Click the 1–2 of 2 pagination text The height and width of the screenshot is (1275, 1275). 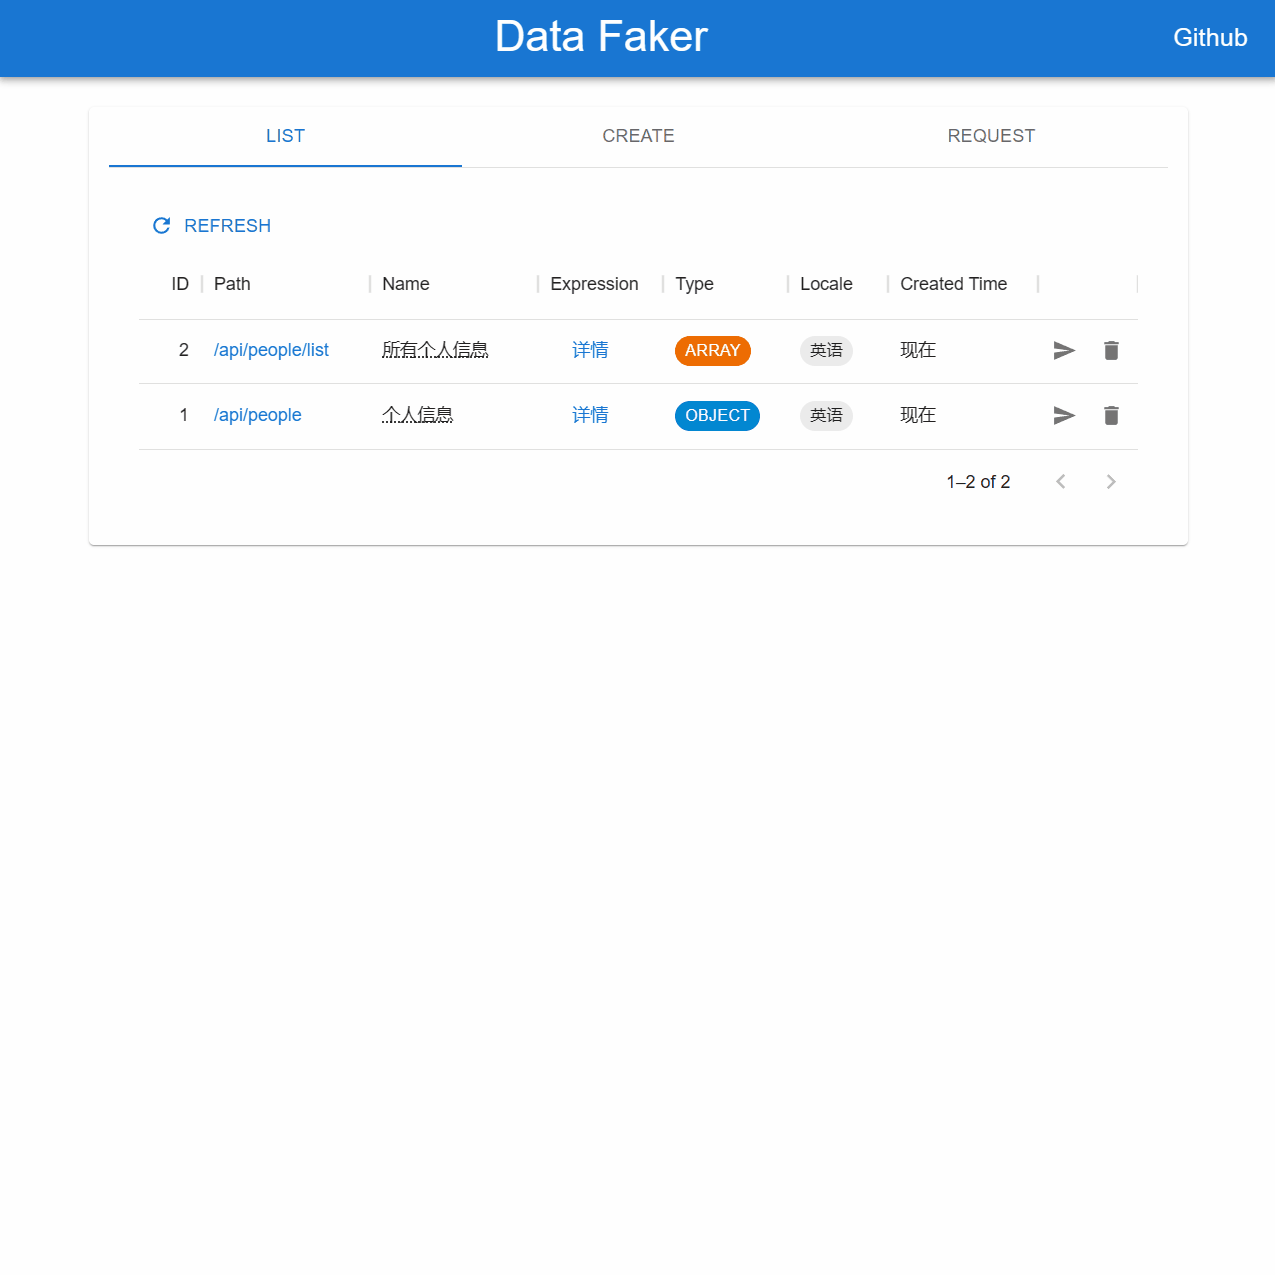point(978,482)
